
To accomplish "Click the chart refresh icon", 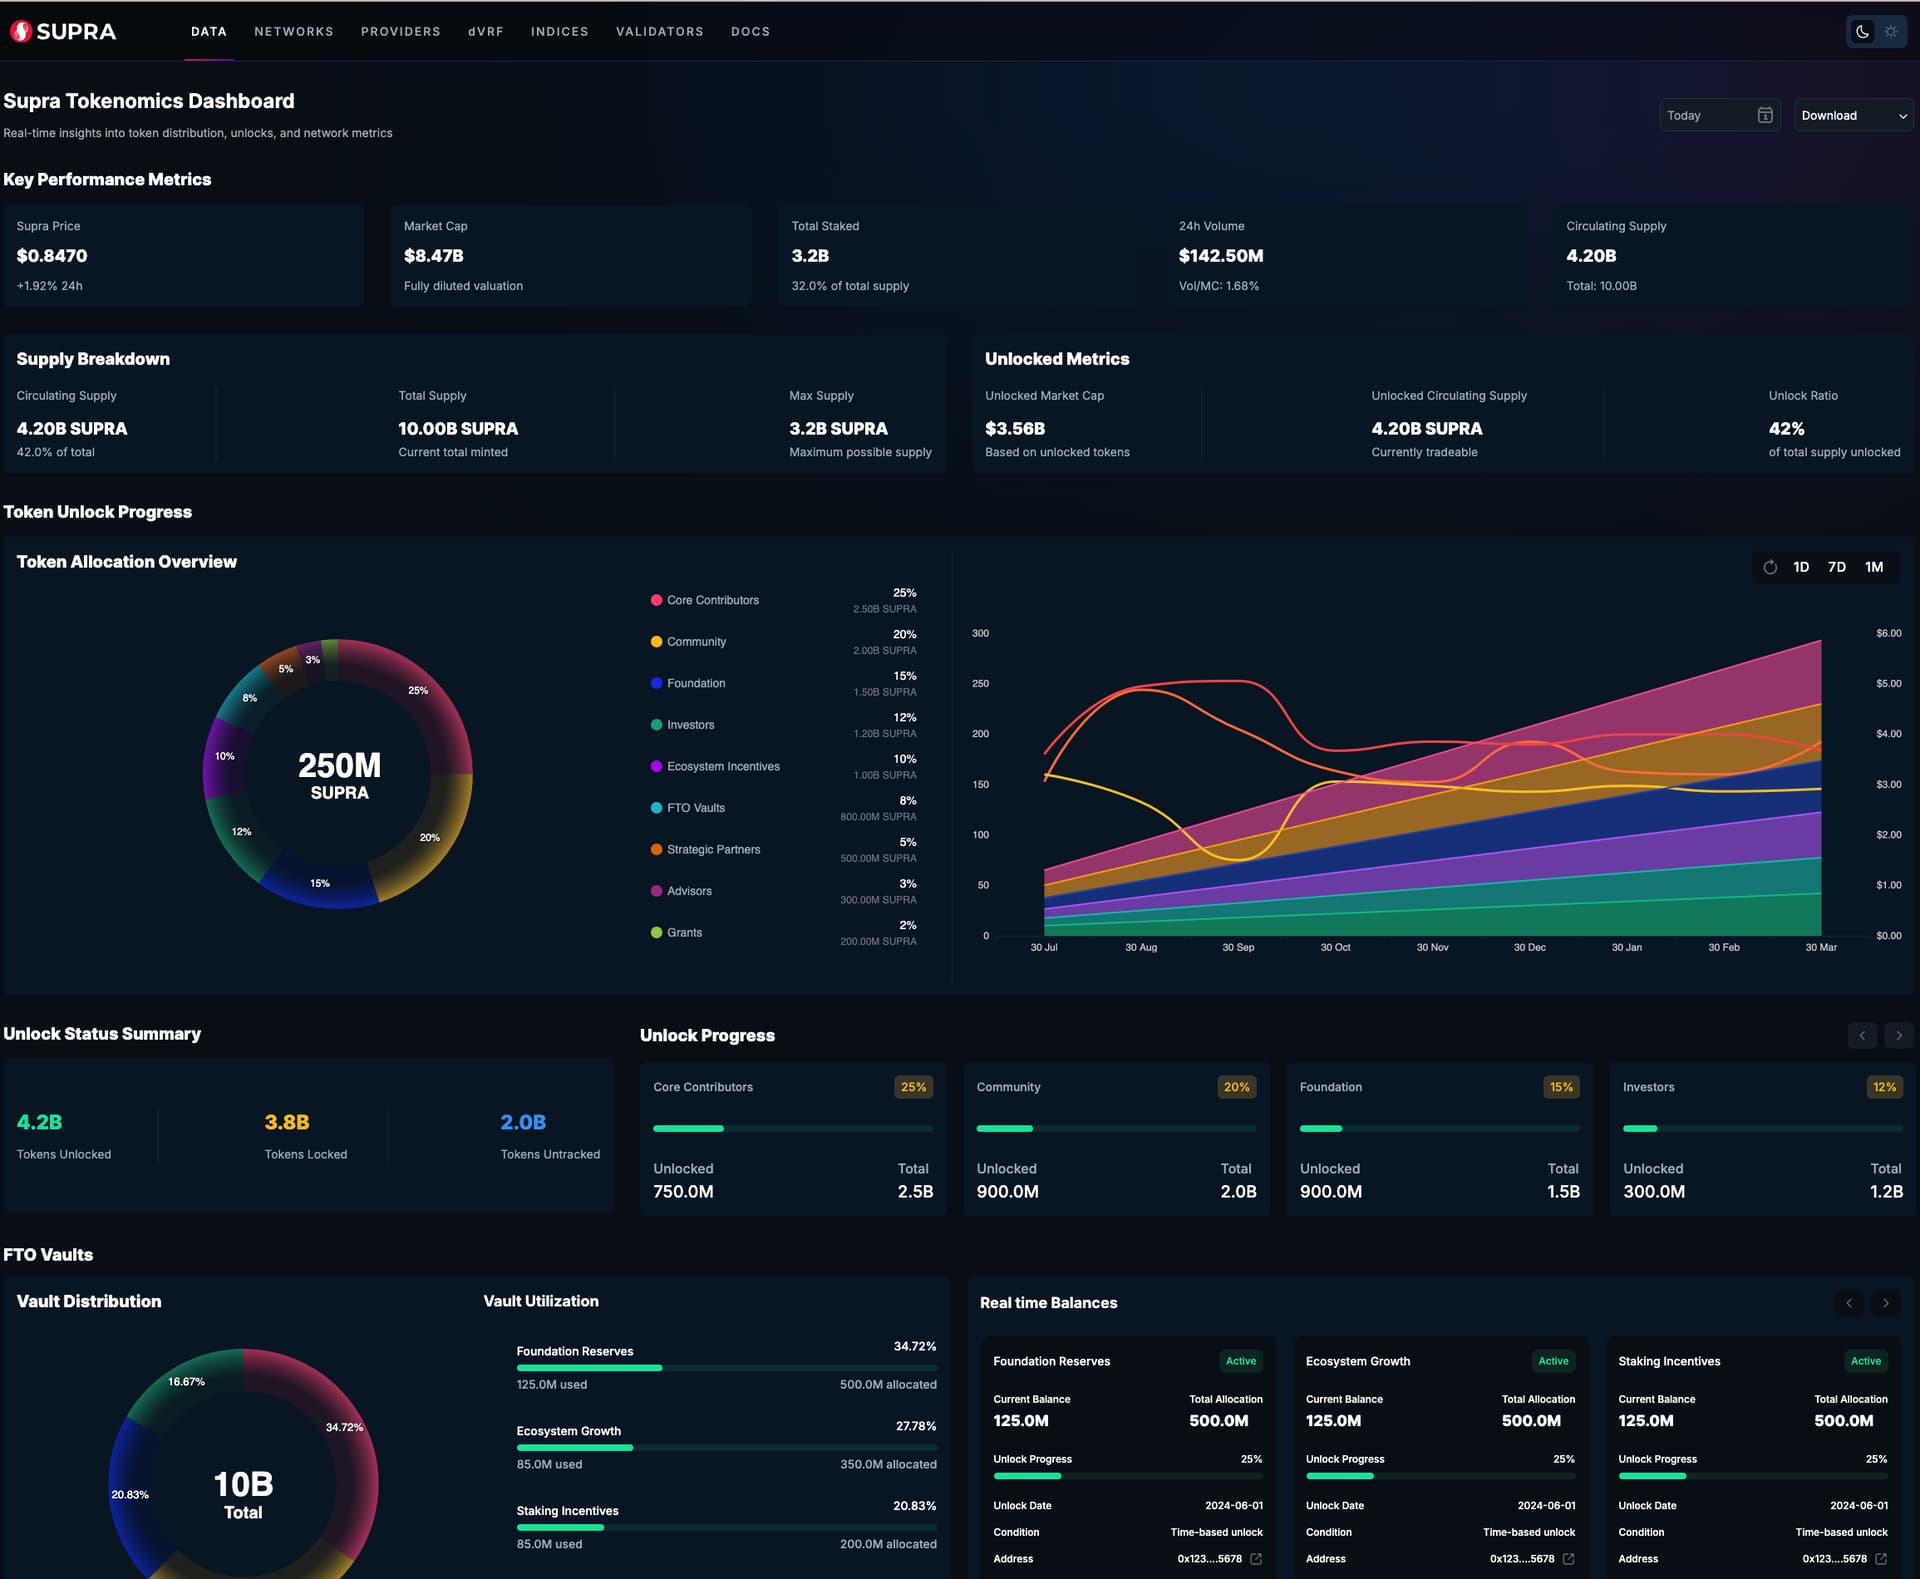I will point(1770,567).
